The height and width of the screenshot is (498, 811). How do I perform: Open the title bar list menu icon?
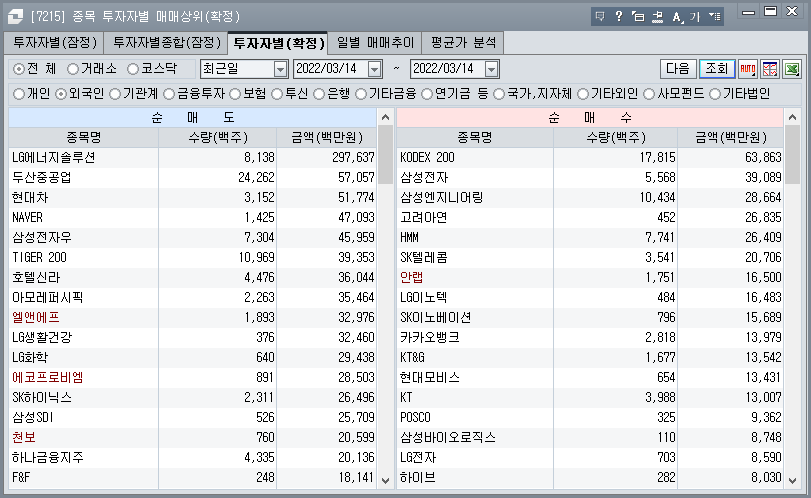(714, 17)
